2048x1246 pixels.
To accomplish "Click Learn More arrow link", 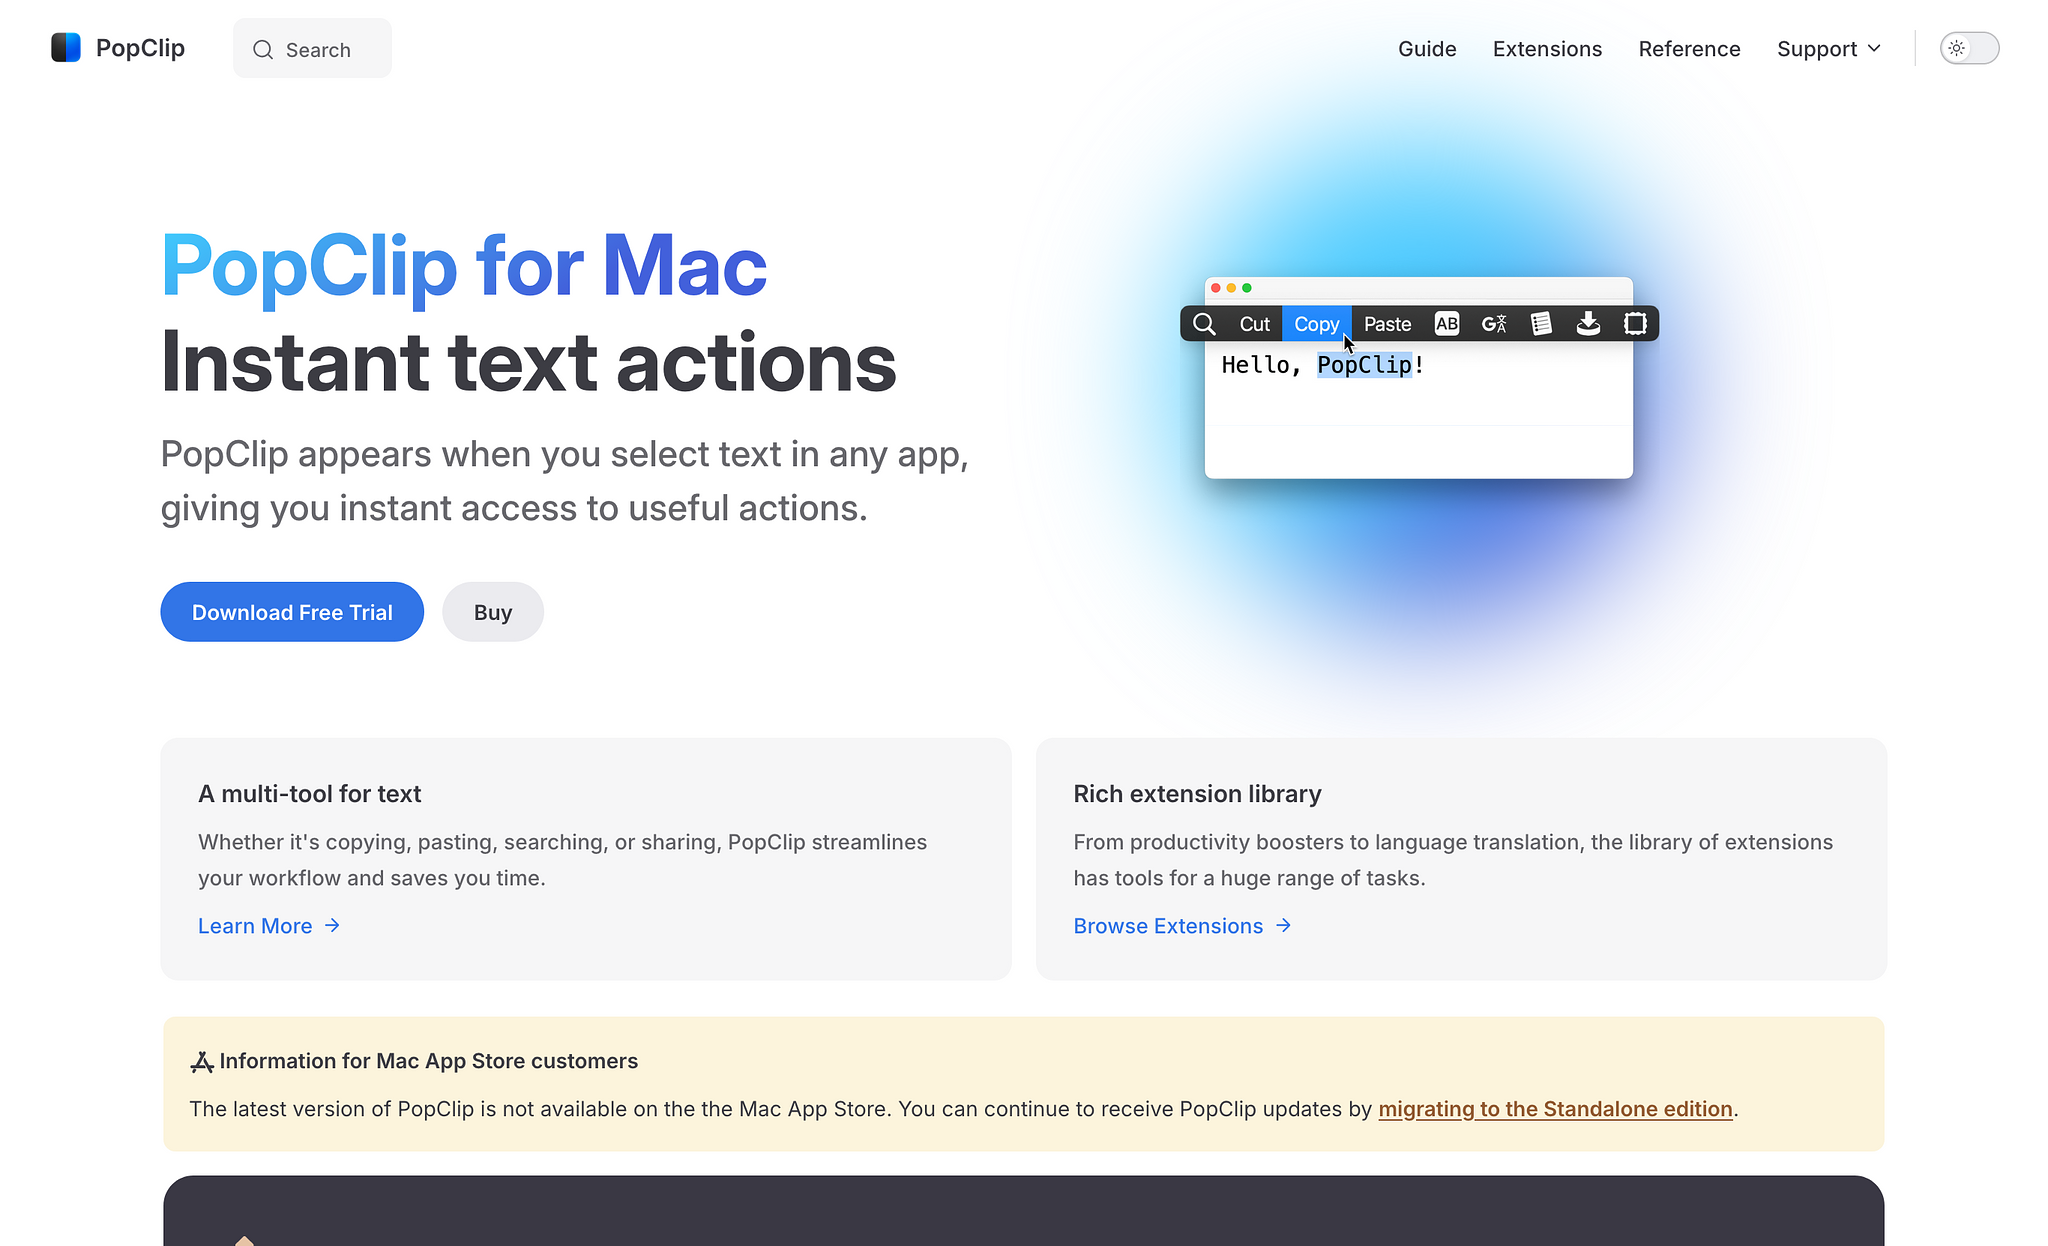I will coord(268,924).
